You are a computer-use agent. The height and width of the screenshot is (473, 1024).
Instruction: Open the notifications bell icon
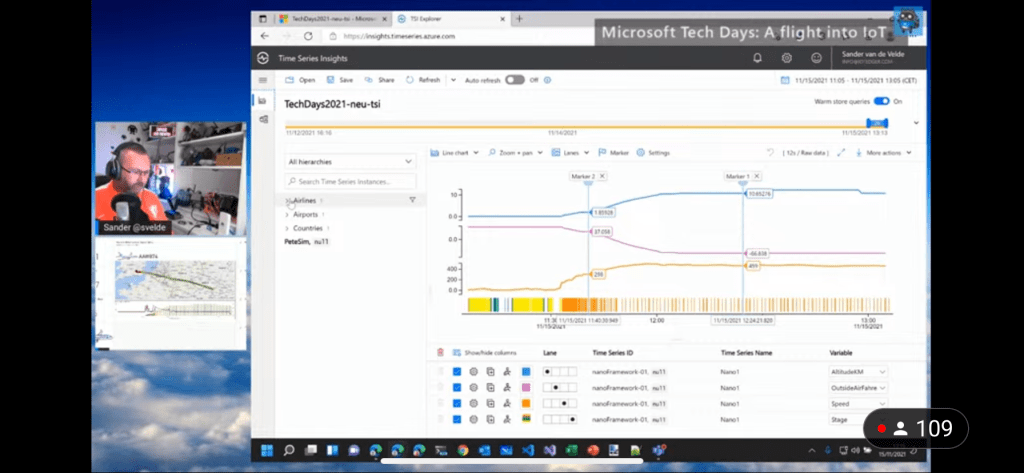click(757, 58)
